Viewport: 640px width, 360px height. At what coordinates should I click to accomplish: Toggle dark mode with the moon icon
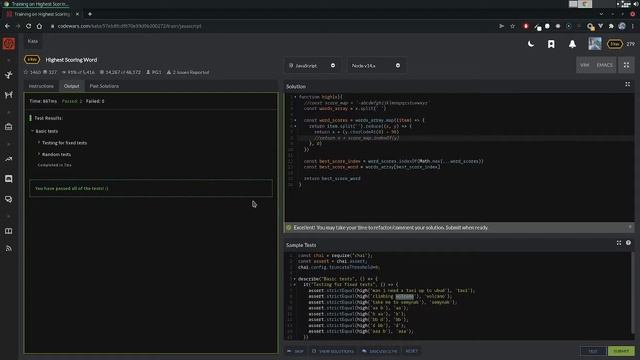click(x=531, y=44)
